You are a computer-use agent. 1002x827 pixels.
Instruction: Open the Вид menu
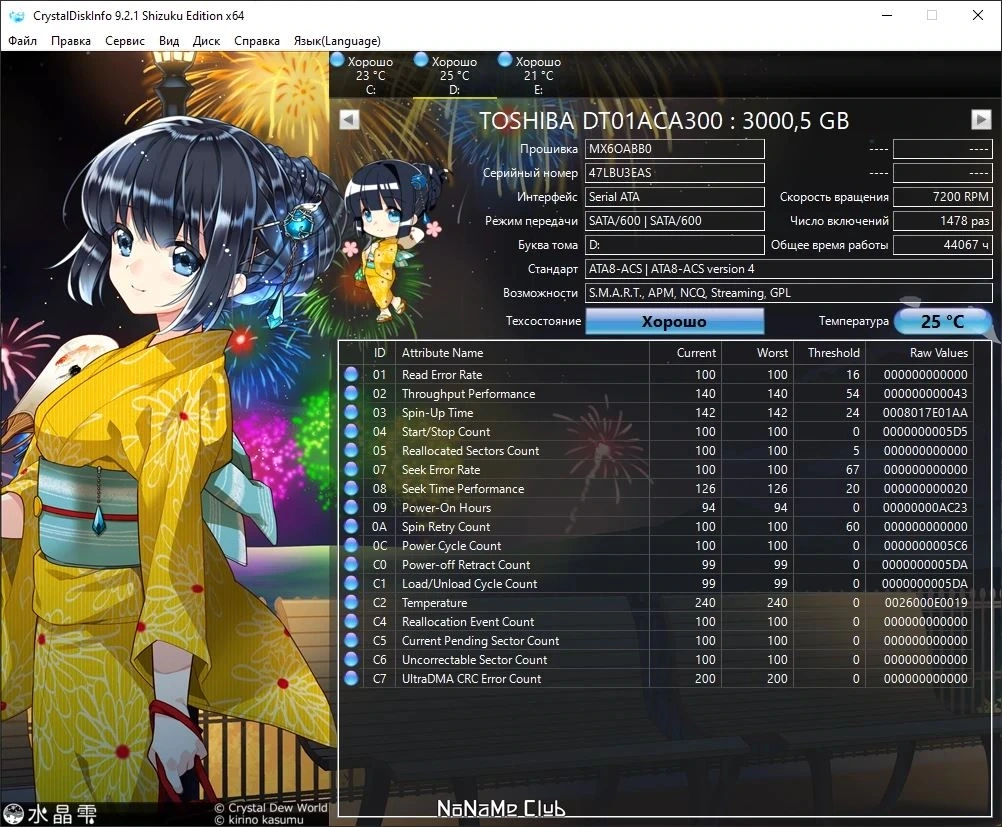169,41
